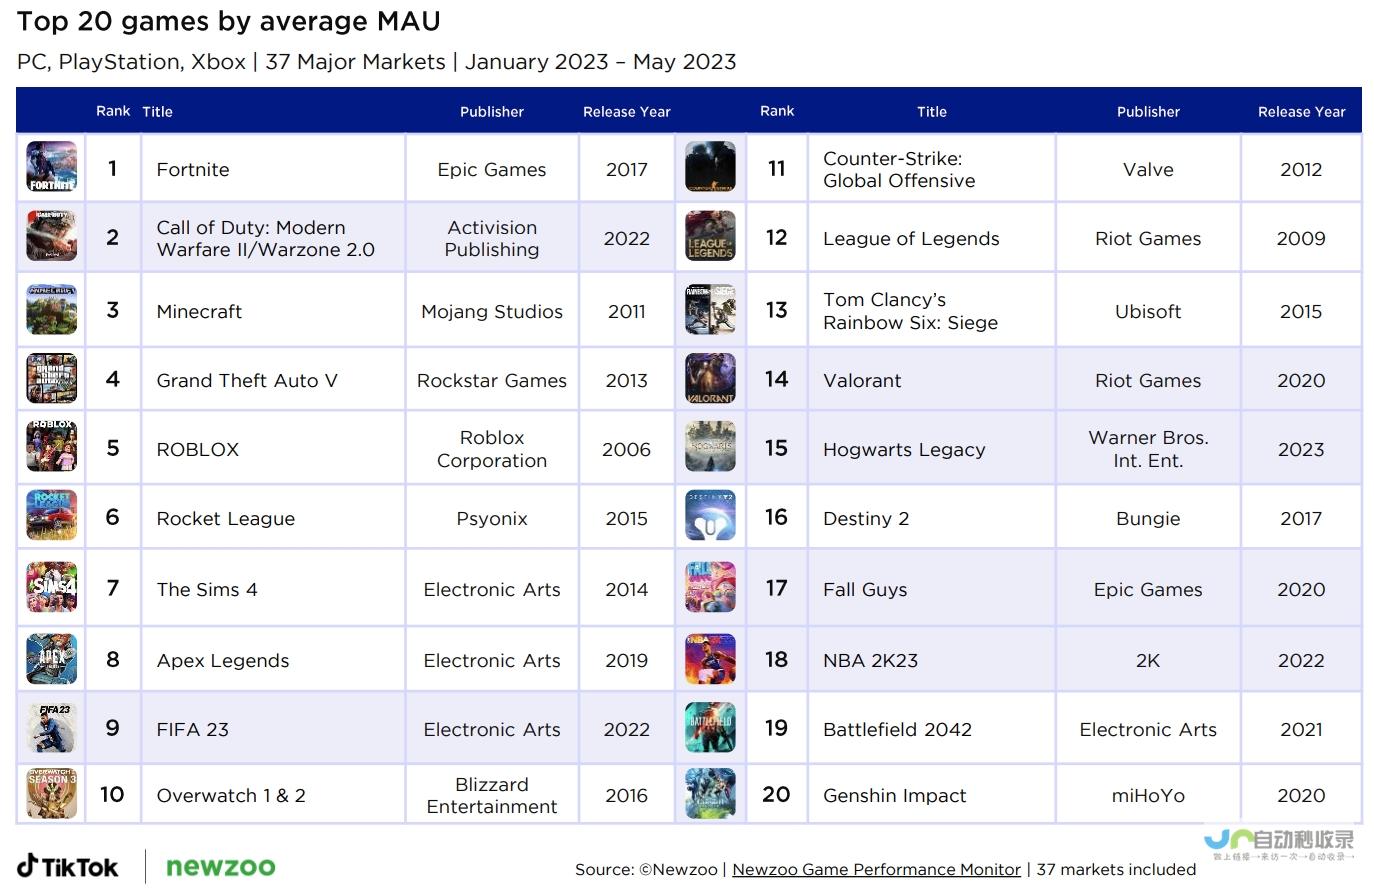The image size is (1374, 888).
Task: Click the Mojang Studios publisher cell
Action: (492, 311)
